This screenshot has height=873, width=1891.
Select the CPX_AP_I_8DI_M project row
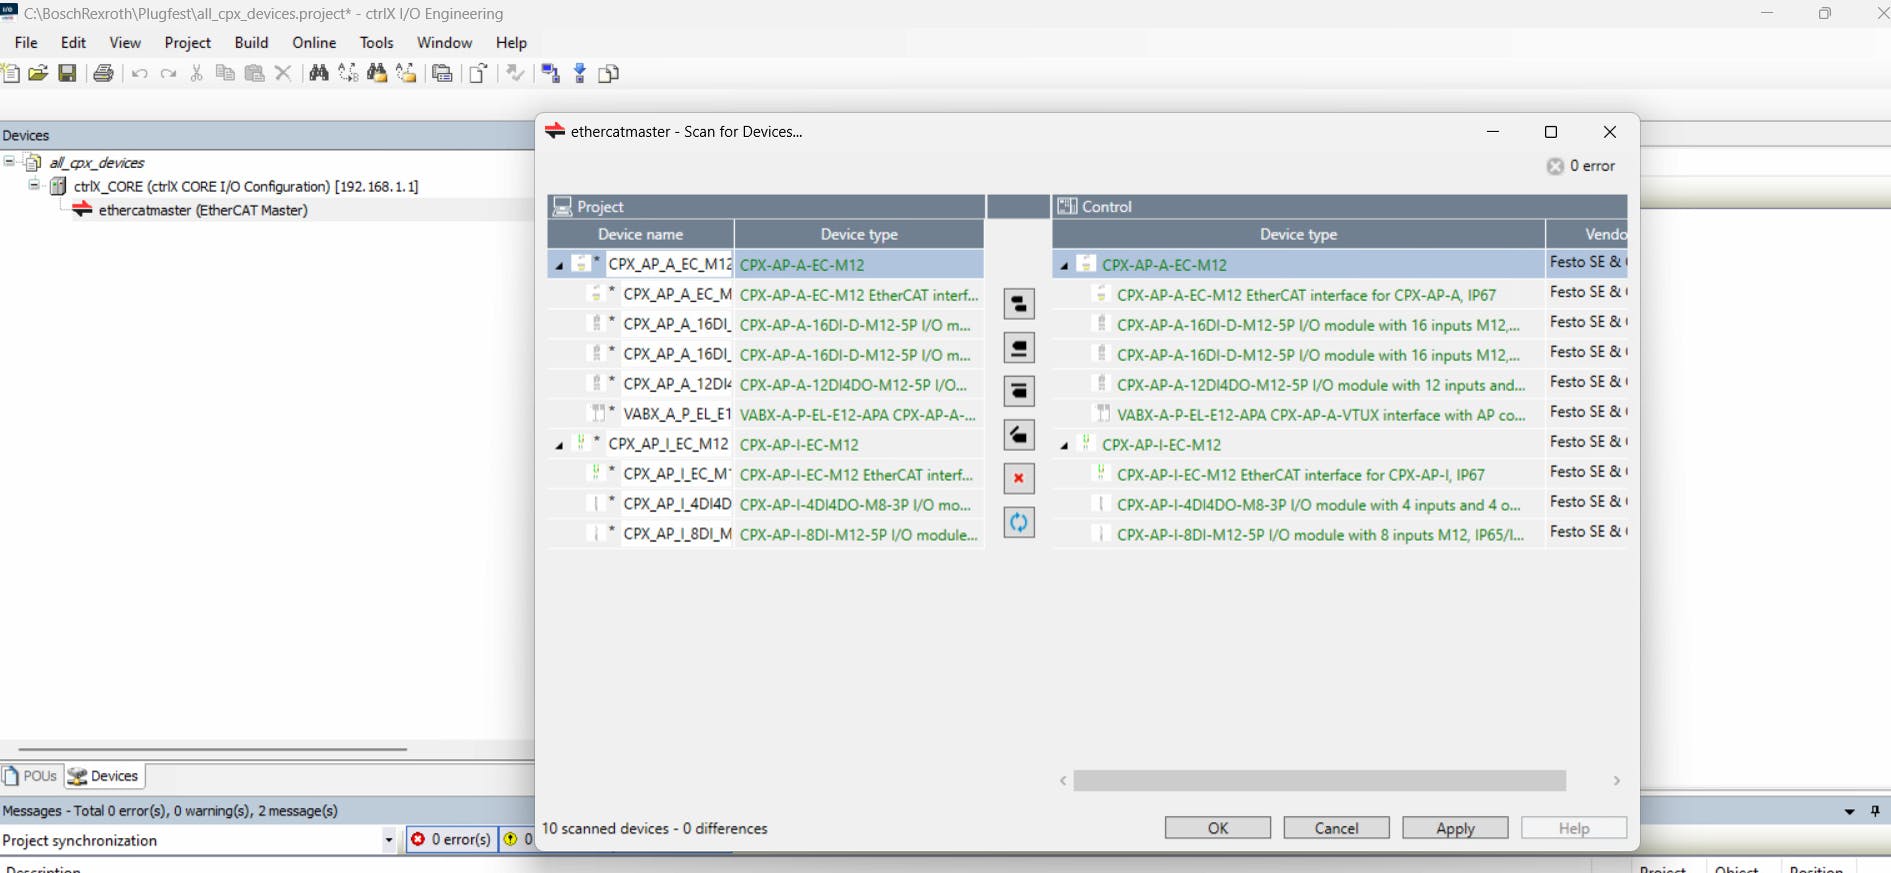point(766,534)
